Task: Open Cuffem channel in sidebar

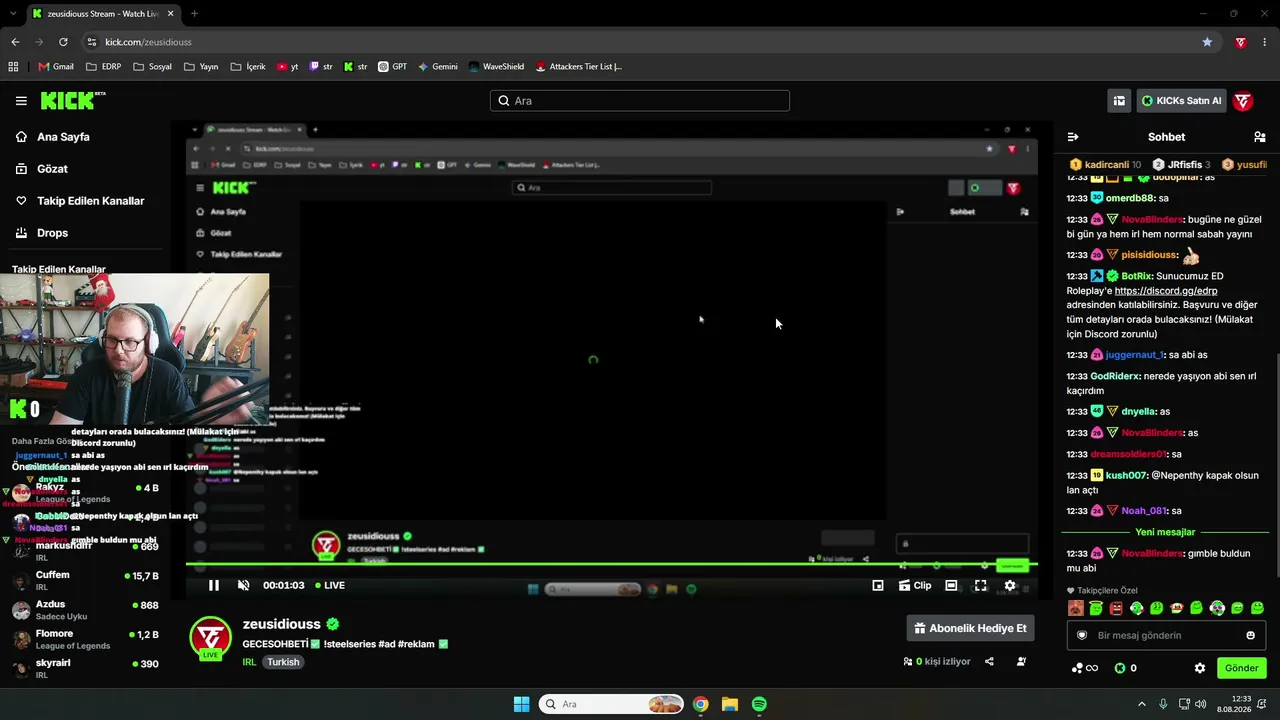Action: (x=85, y=580)
